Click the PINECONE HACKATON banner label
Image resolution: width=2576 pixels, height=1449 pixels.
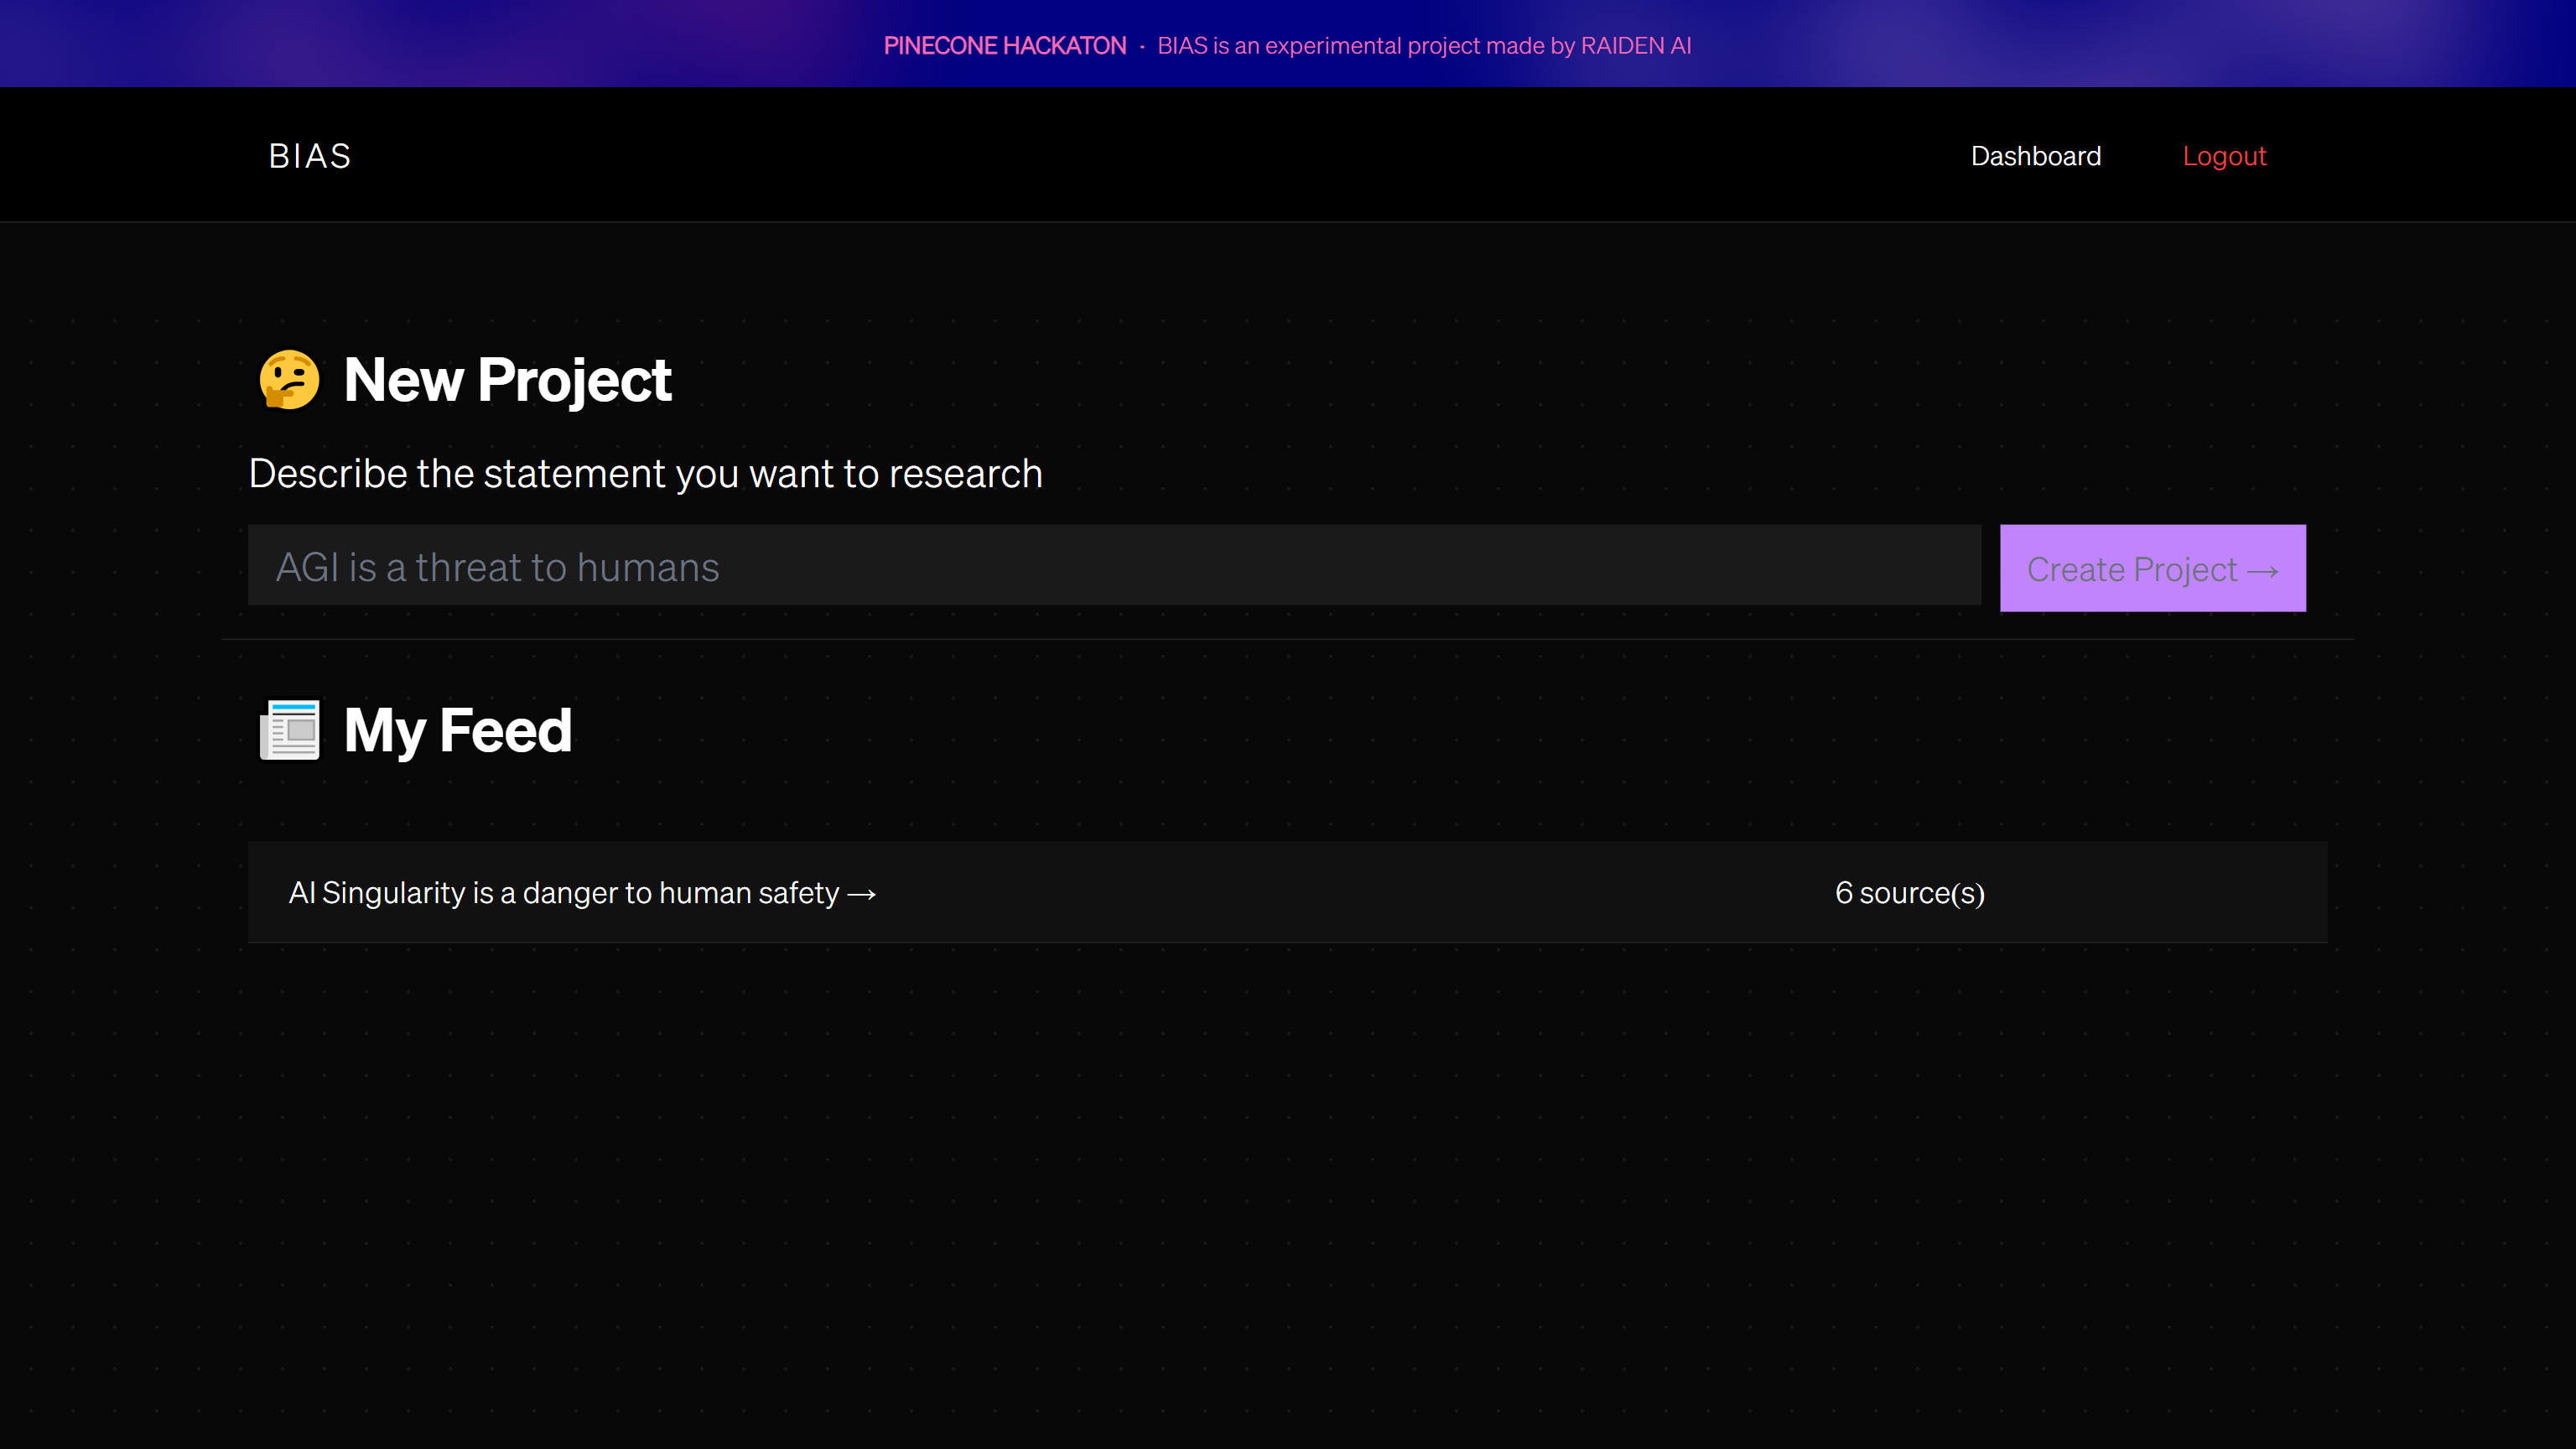[1005, 46]
